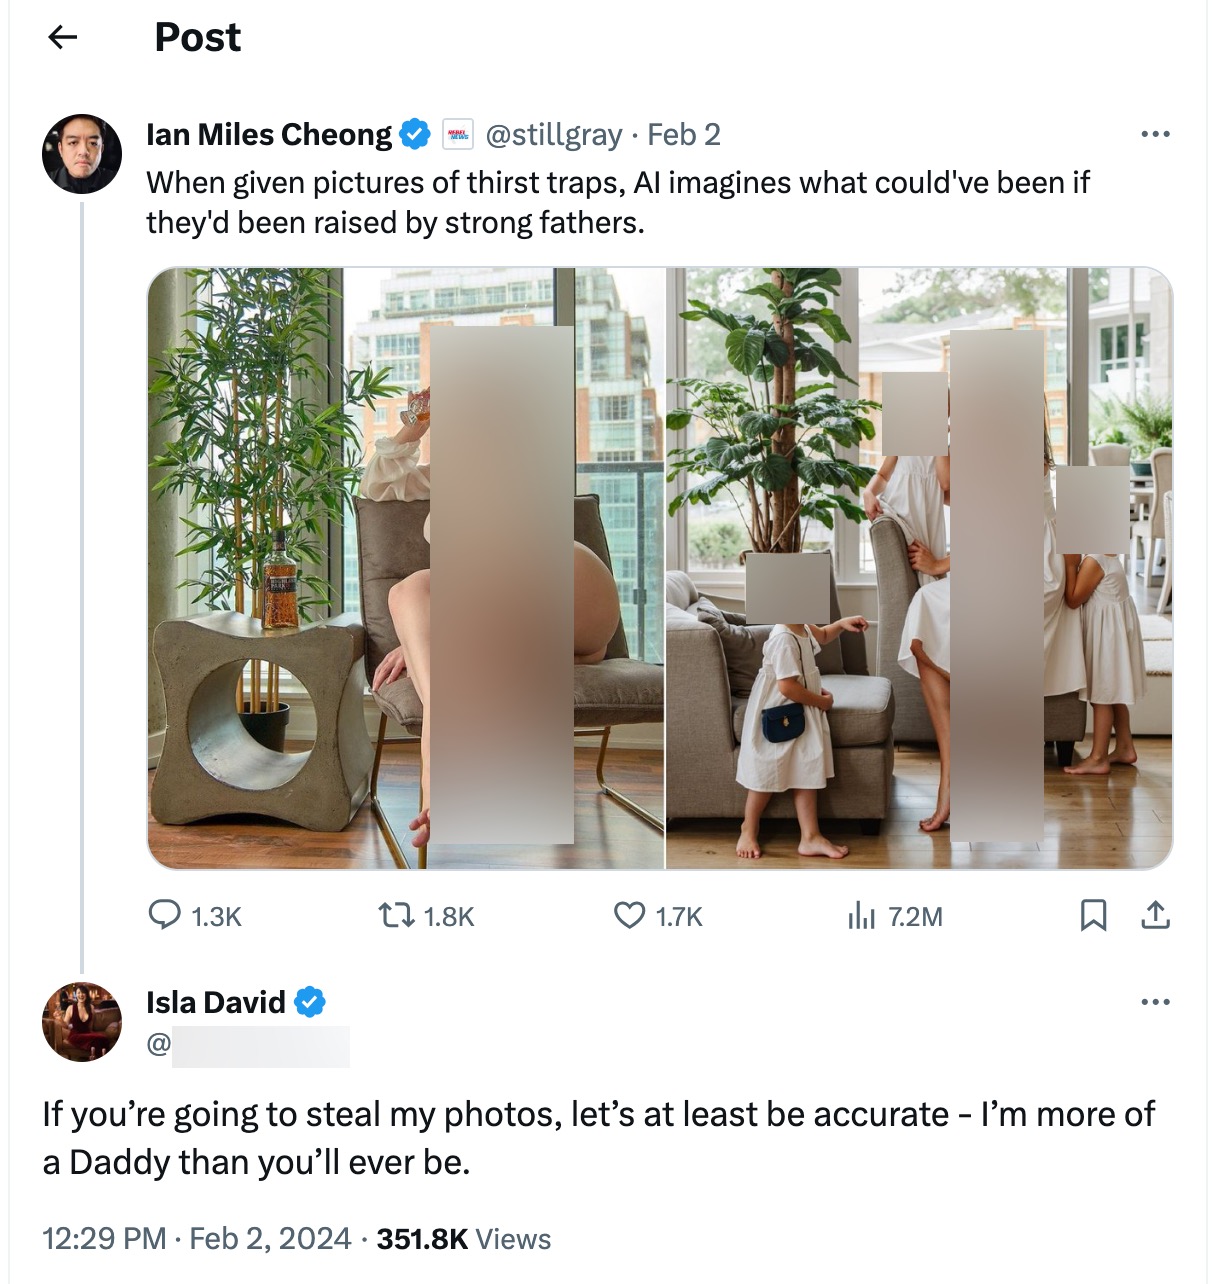Click the Isla David display name
The width and height of the screenshot is (1222, 1284).
tap(216, 1002)
